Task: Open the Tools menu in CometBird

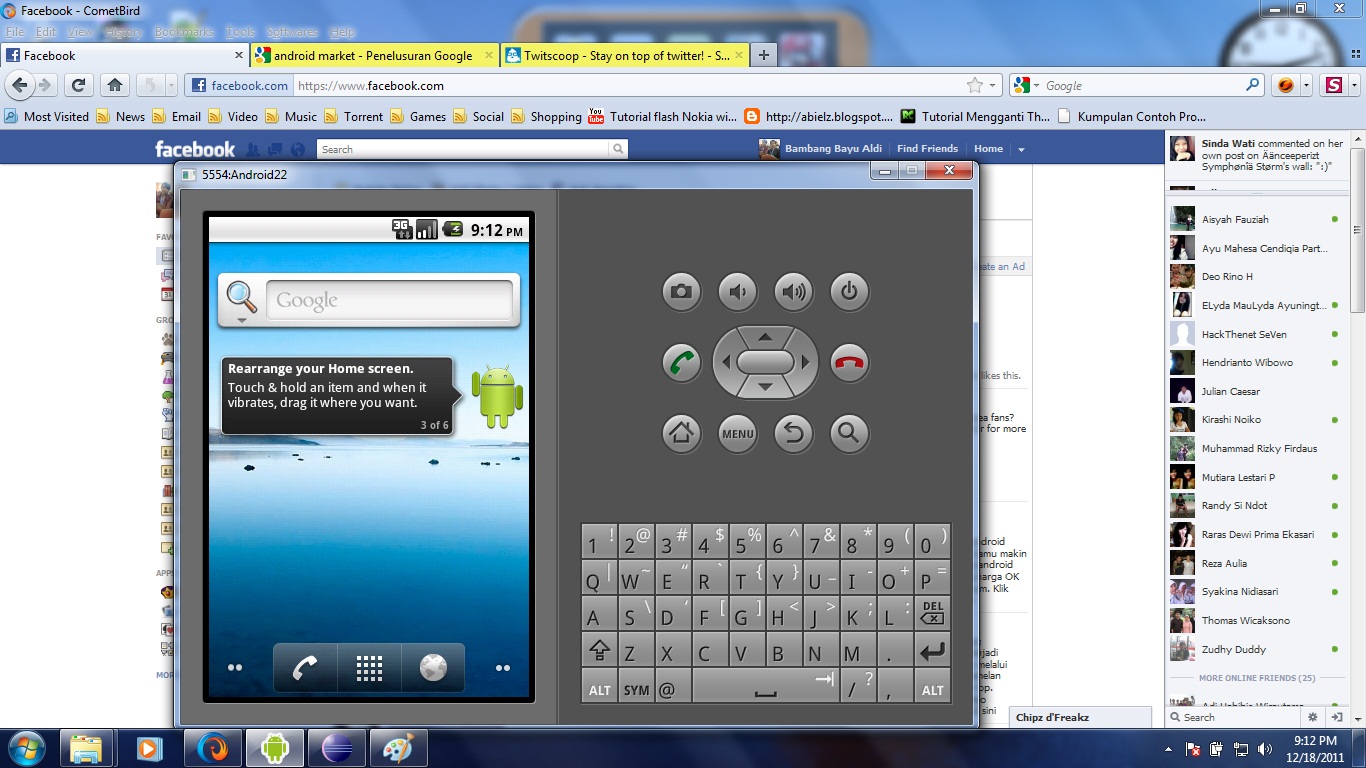Action: [240, 33]
